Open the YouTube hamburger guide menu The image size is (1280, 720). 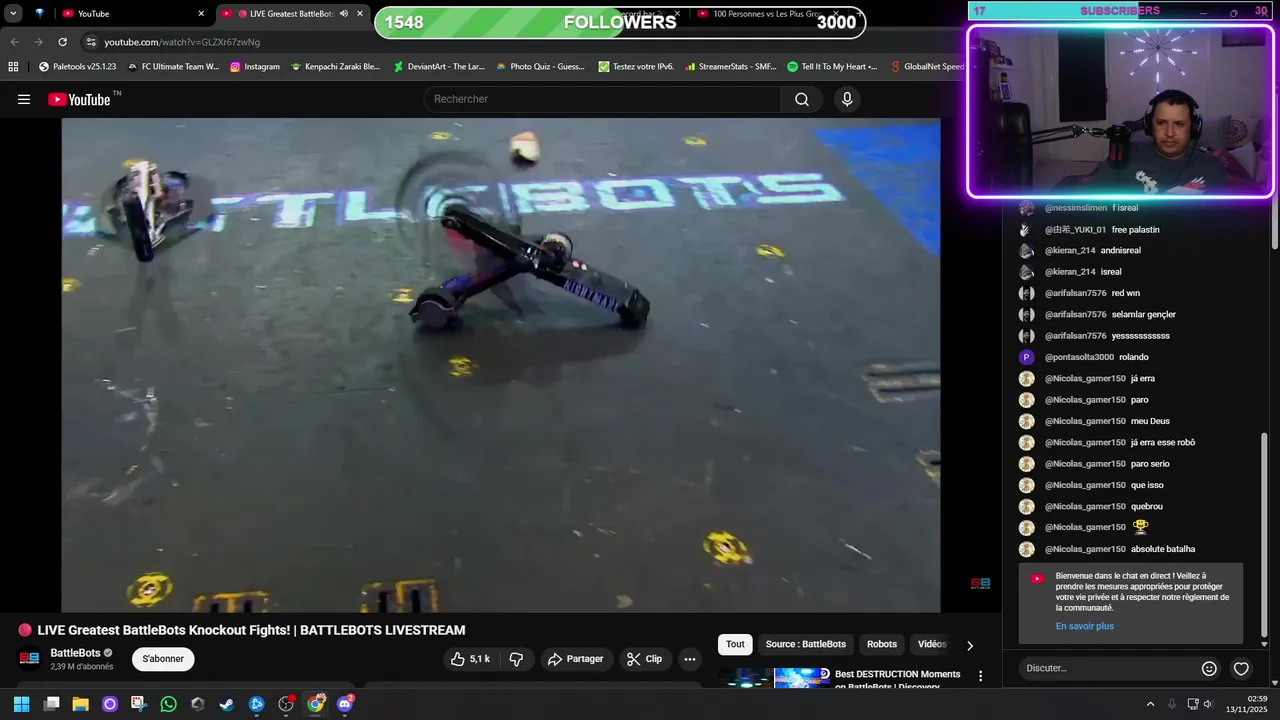(x=24, y=99)
